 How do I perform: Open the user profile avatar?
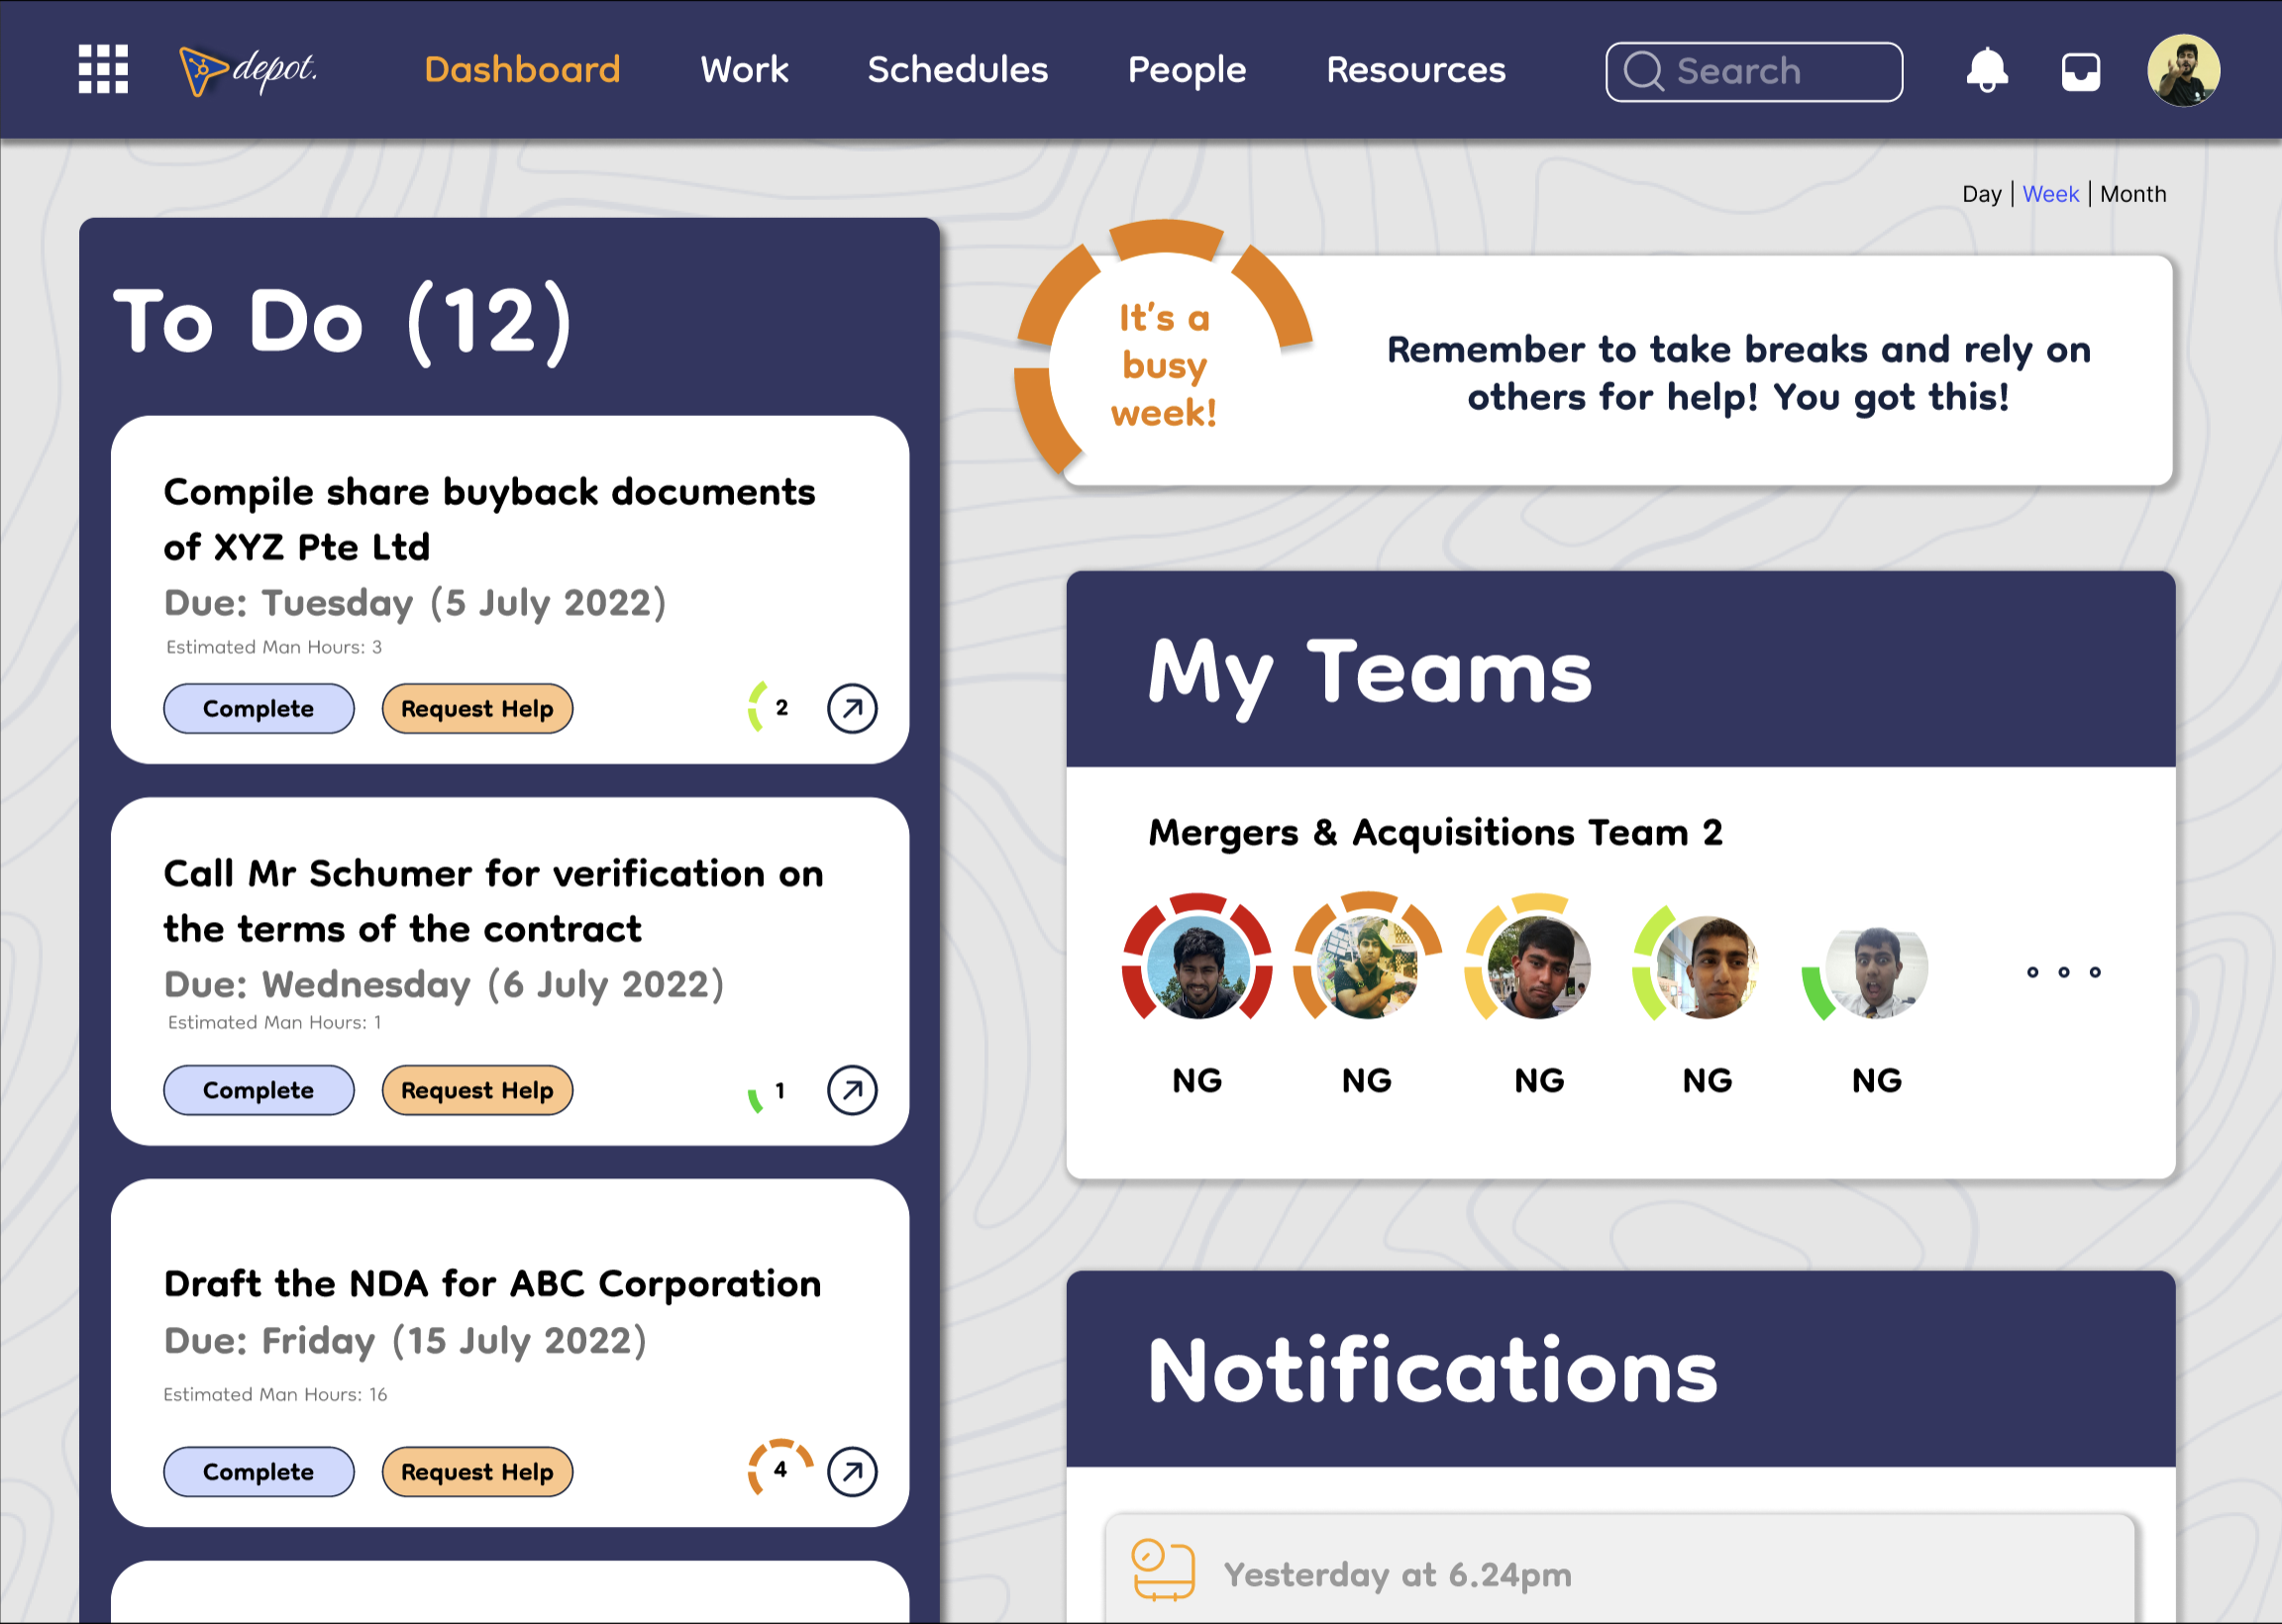(x=2183, y=70)
